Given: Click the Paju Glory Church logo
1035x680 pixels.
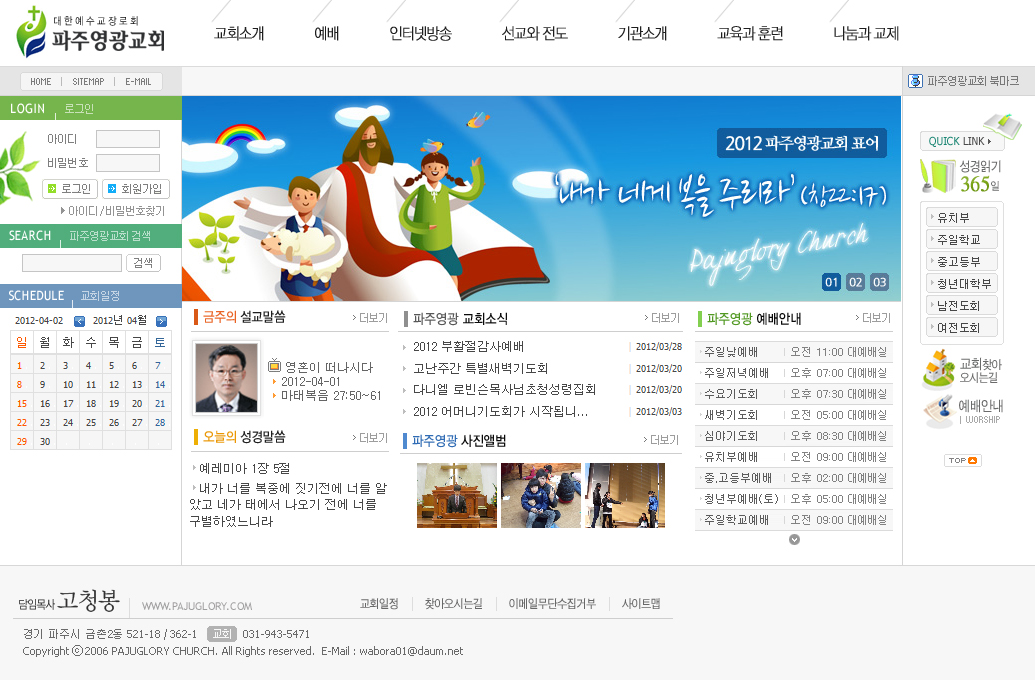Looking at the screenshot, I should [x=91, y=33].
